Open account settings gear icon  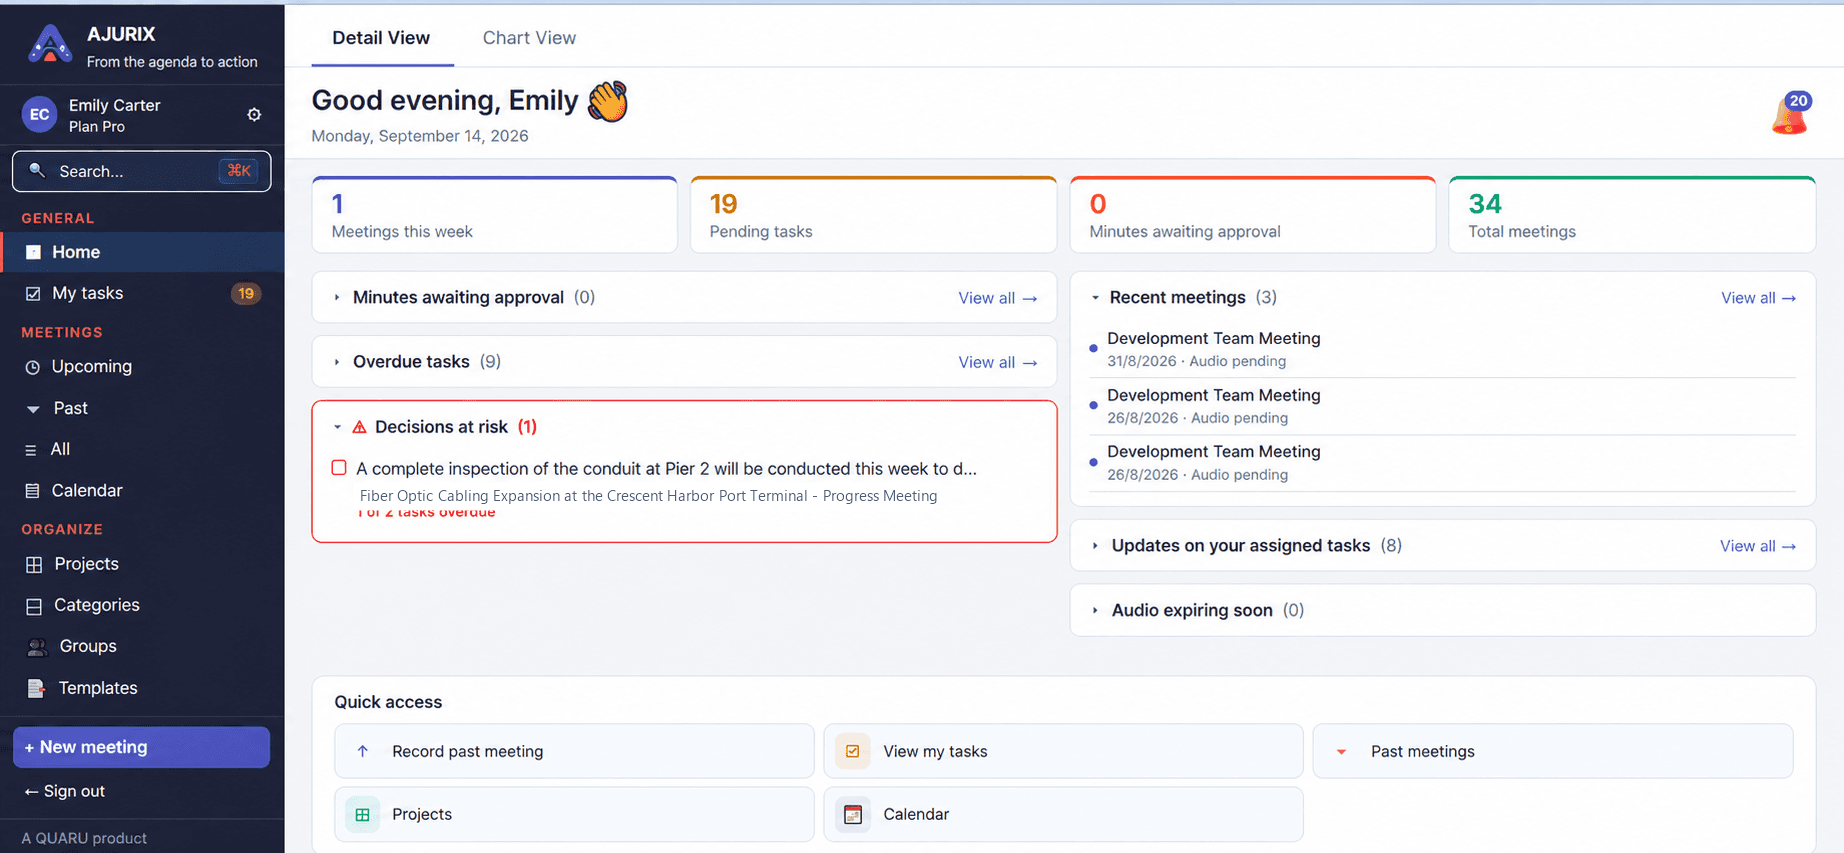point(254,115)
